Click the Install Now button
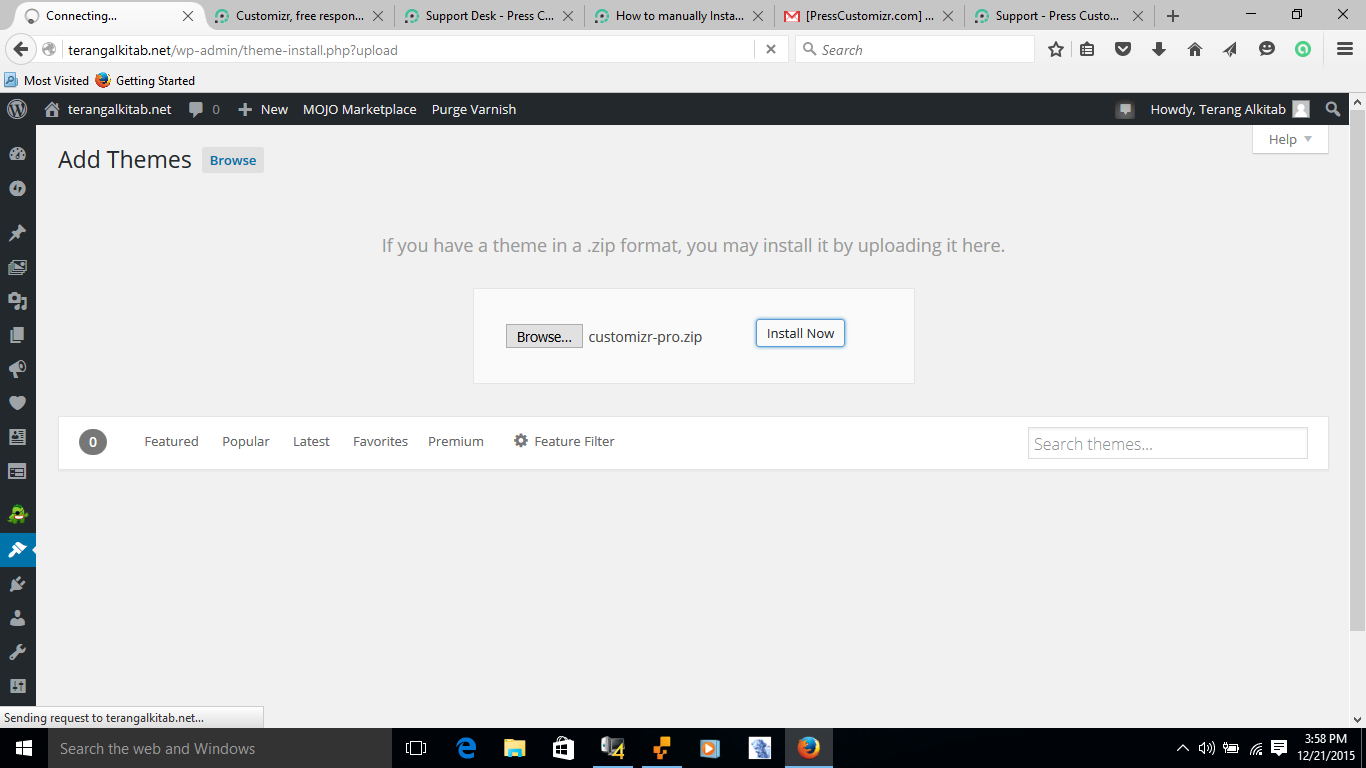Image resolution: width=1366 pixels, height=768 pixels. 800,334
